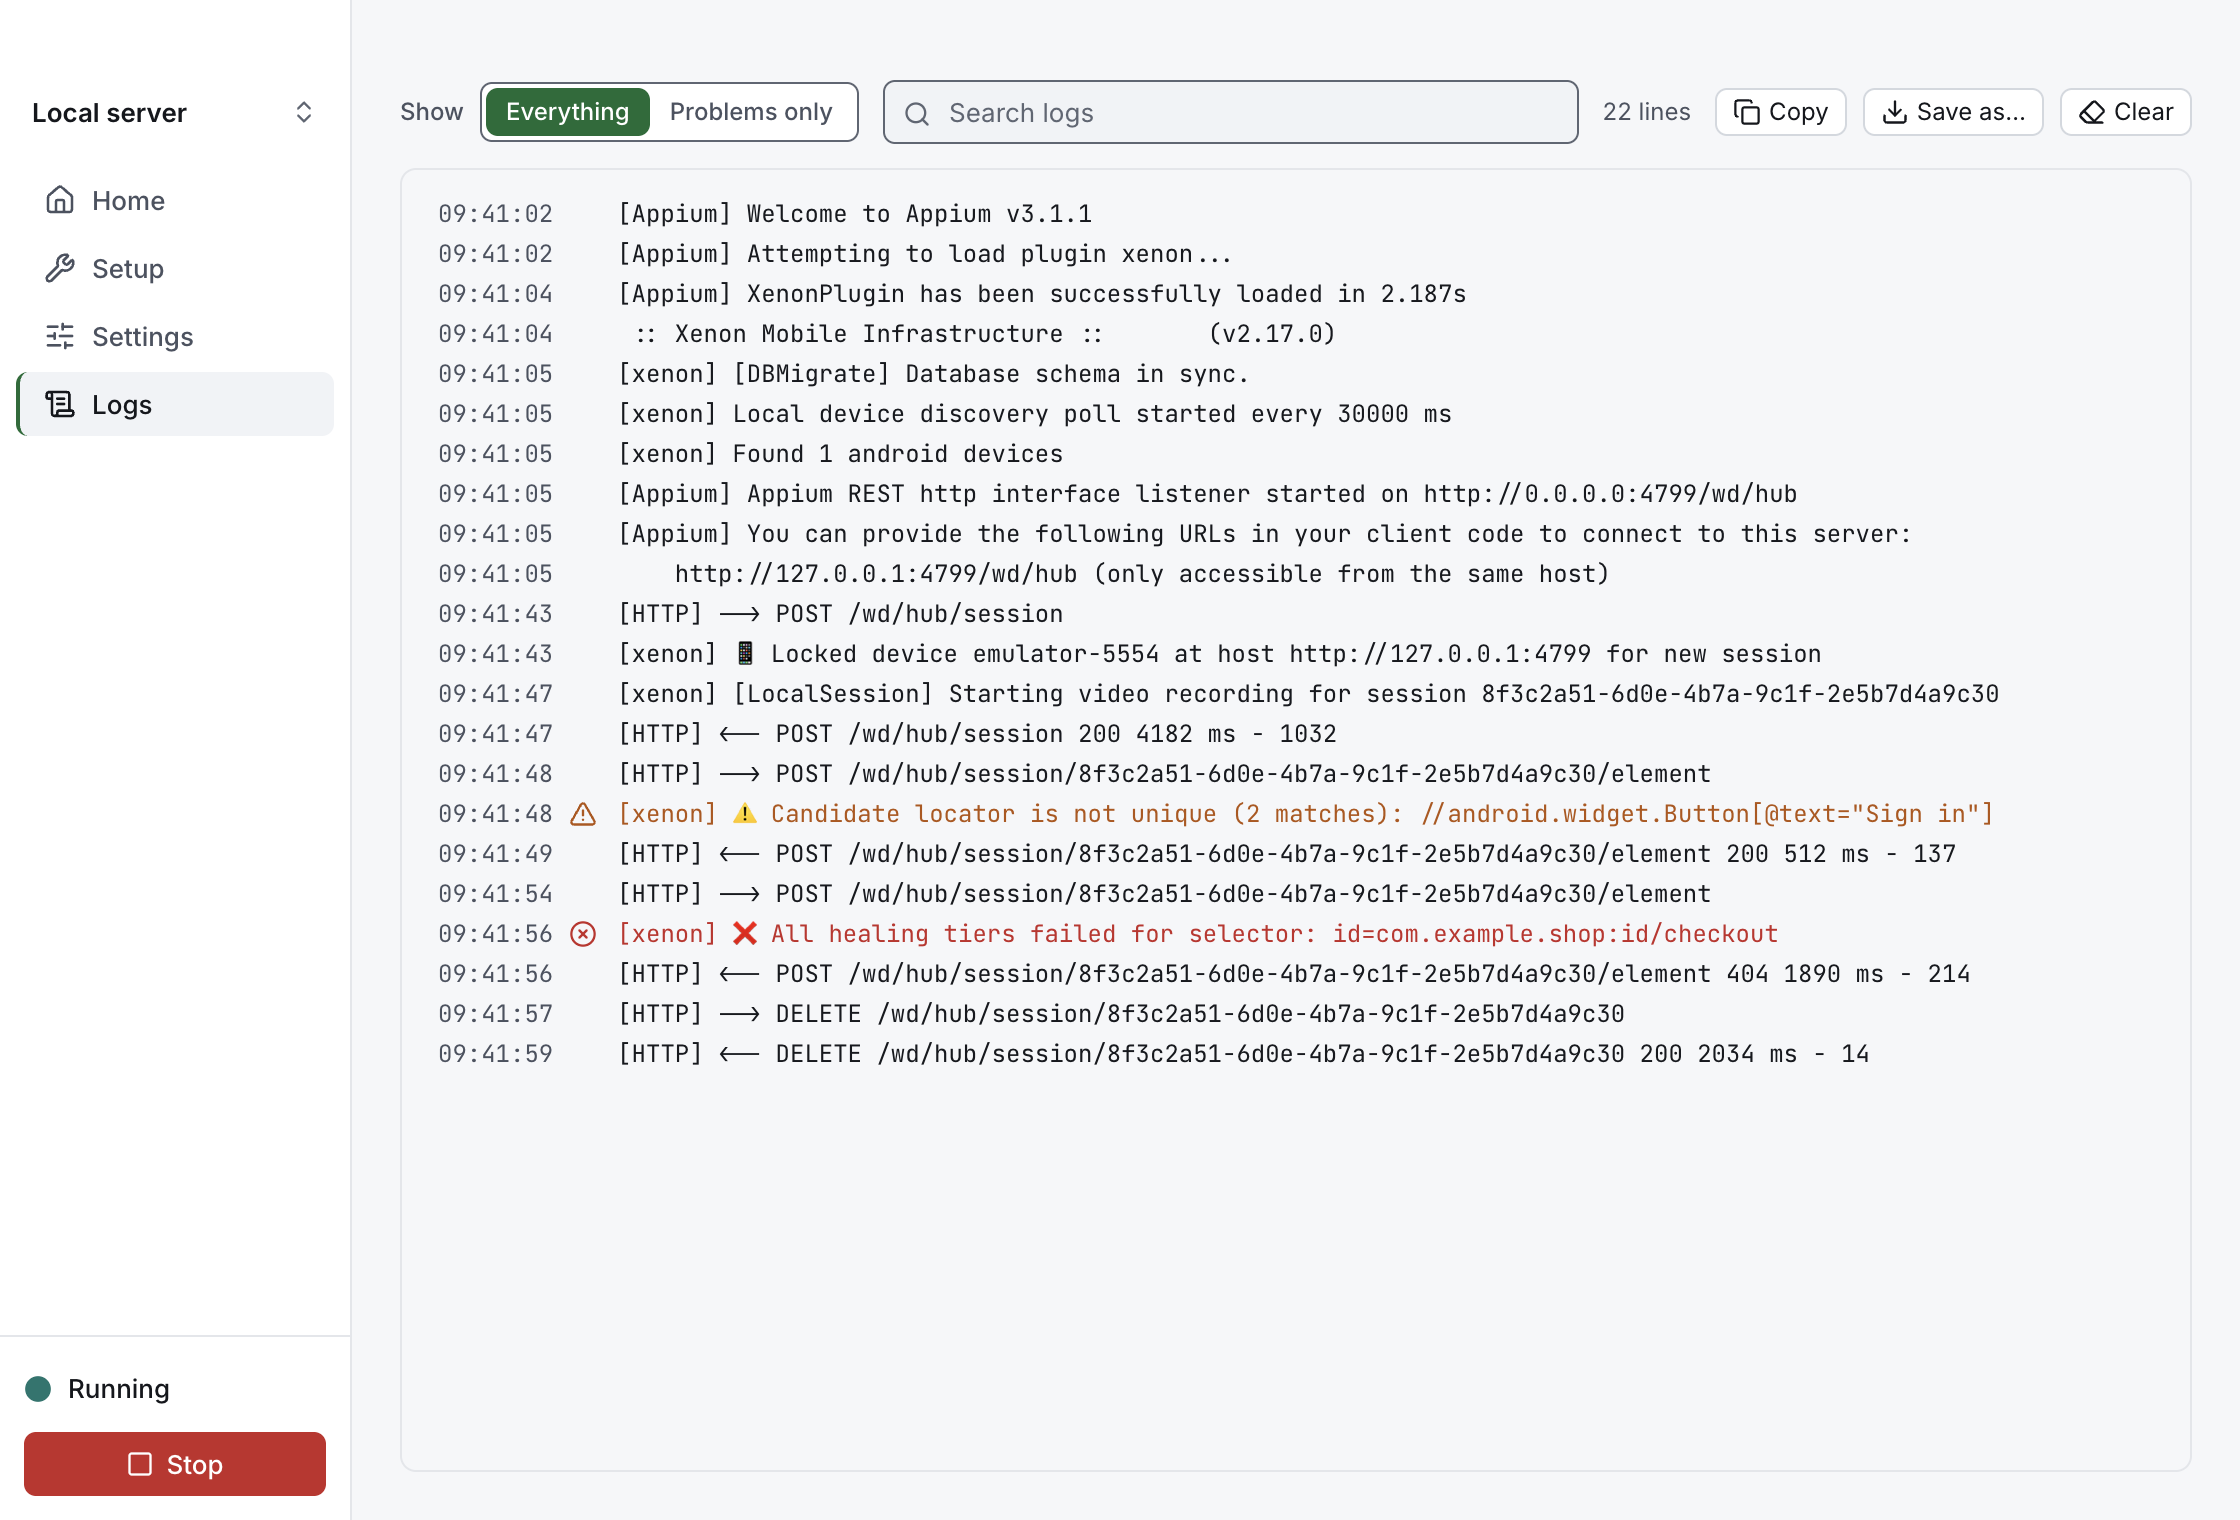Select the 'element 404 1890 ms - 214' response line
This screenshot has height=1520, width=2240.
point(1295,974)
